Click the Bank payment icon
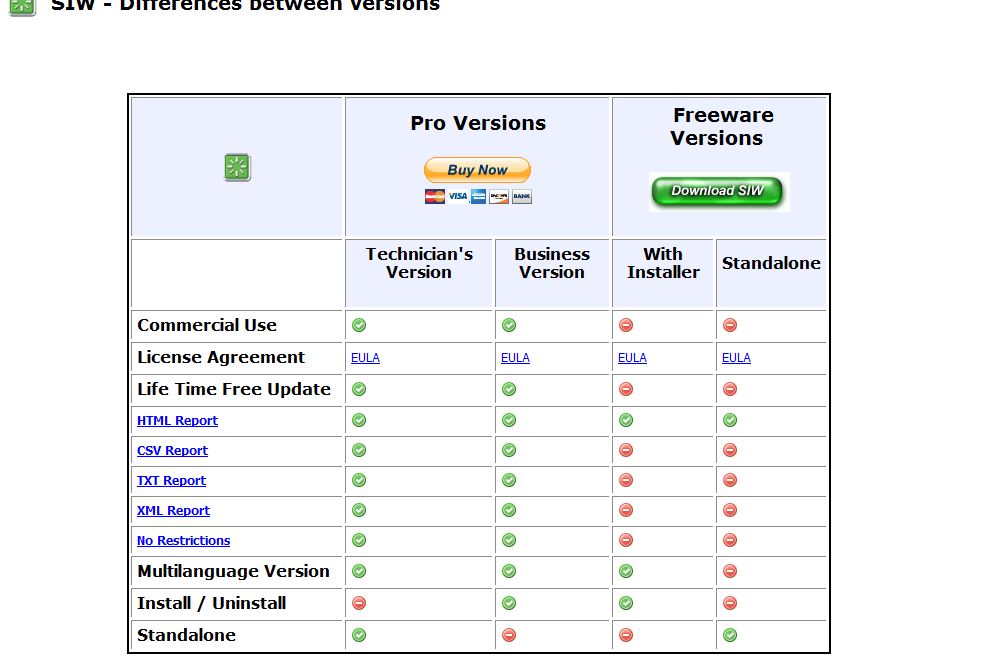This screenshot has width=990, height=671. (x=522, y=196)
